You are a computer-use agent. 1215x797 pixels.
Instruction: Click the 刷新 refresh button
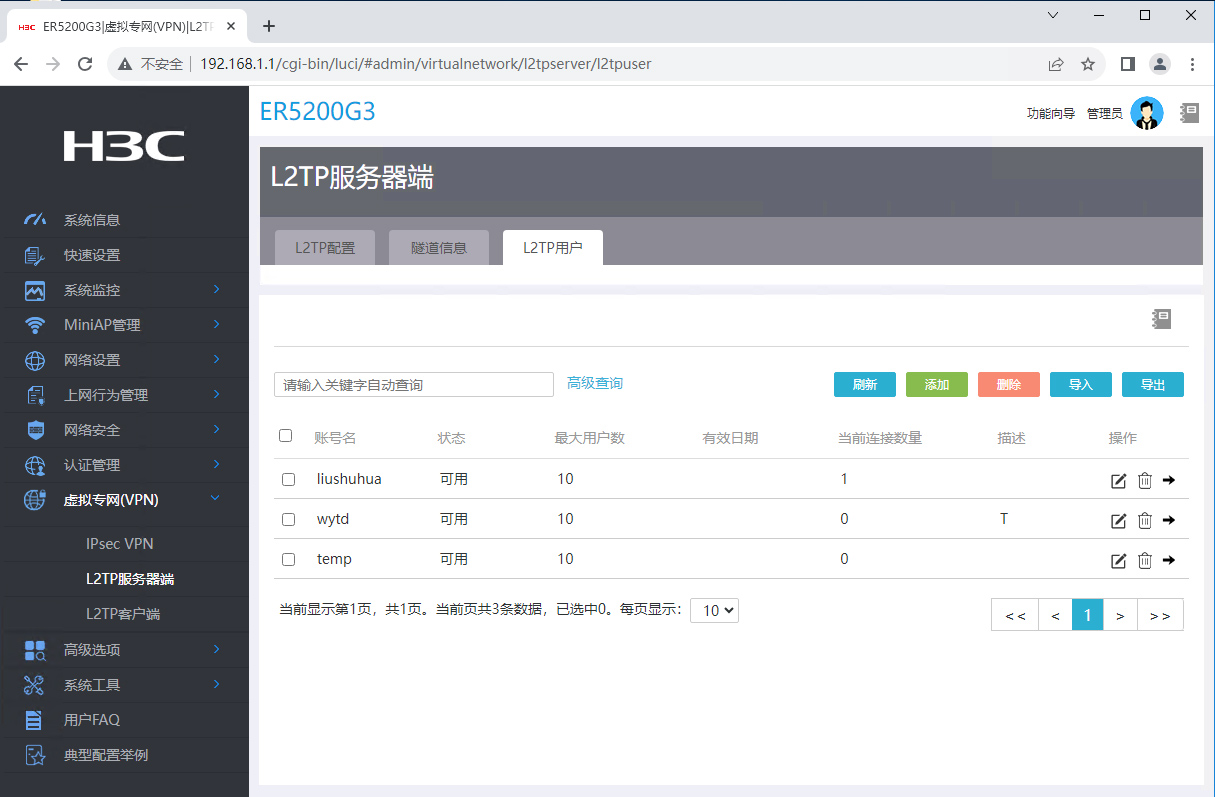[x=865, y=385]
